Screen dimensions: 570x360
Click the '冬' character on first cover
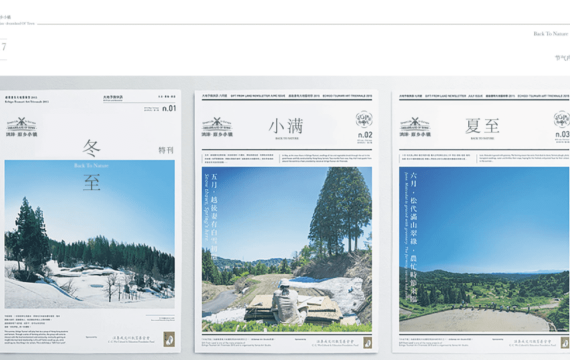(x=91, y=148)
